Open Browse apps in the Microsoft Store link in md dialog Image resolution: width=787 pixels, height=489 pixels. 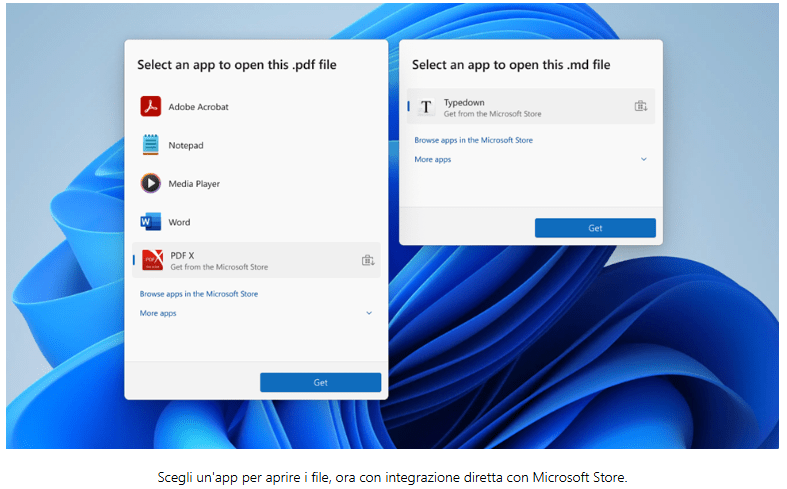tap(473, 140)
